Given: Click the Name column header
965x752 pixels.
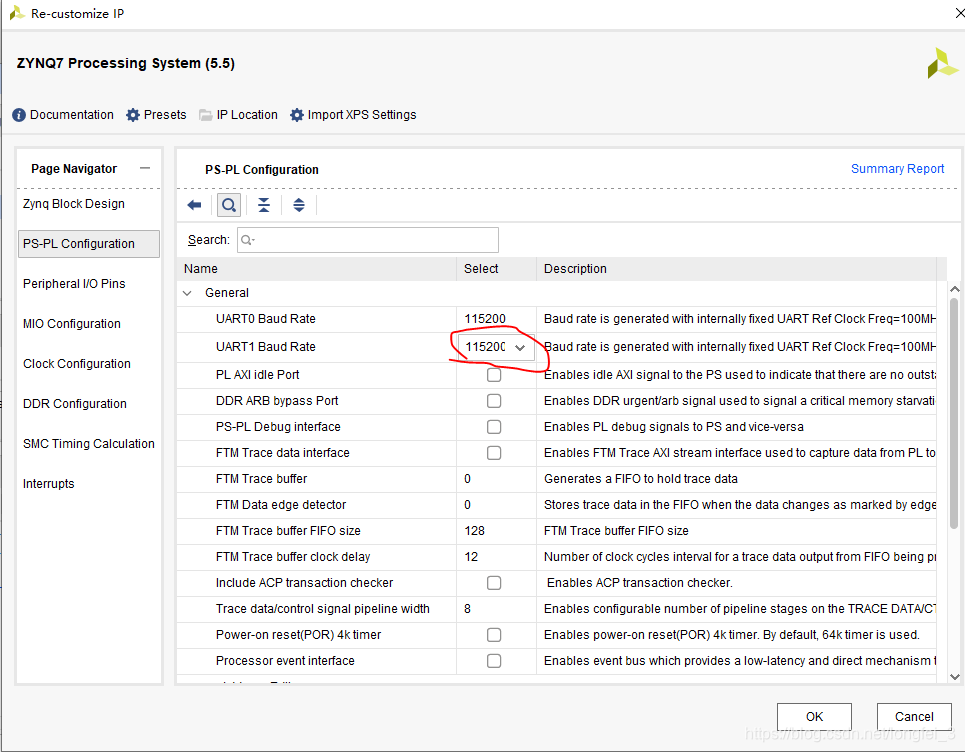Looking at the screenshot, I should pyautogui.click(x=317, y=269).
